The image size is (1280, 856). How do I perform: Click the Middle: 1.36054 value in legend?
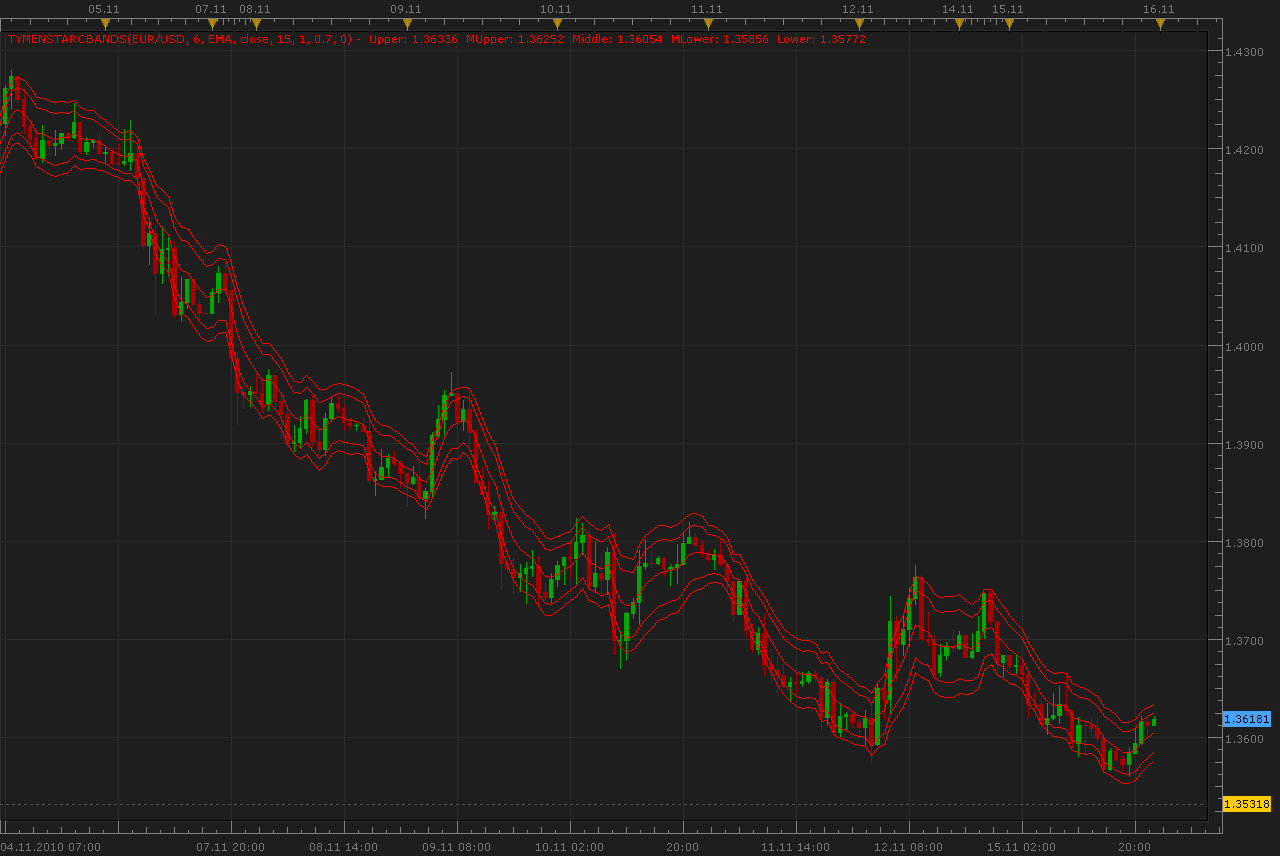(x=617, y=40)
